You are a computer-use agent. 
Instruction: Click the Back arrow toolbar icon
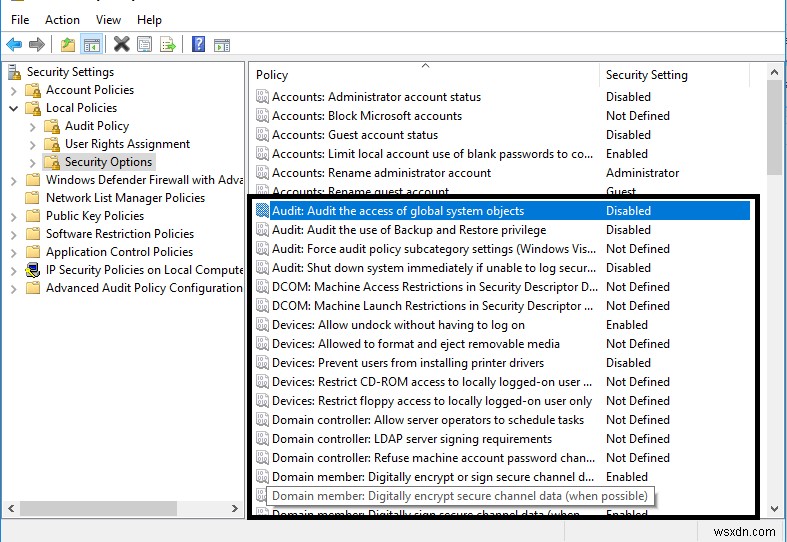(14, 45)
